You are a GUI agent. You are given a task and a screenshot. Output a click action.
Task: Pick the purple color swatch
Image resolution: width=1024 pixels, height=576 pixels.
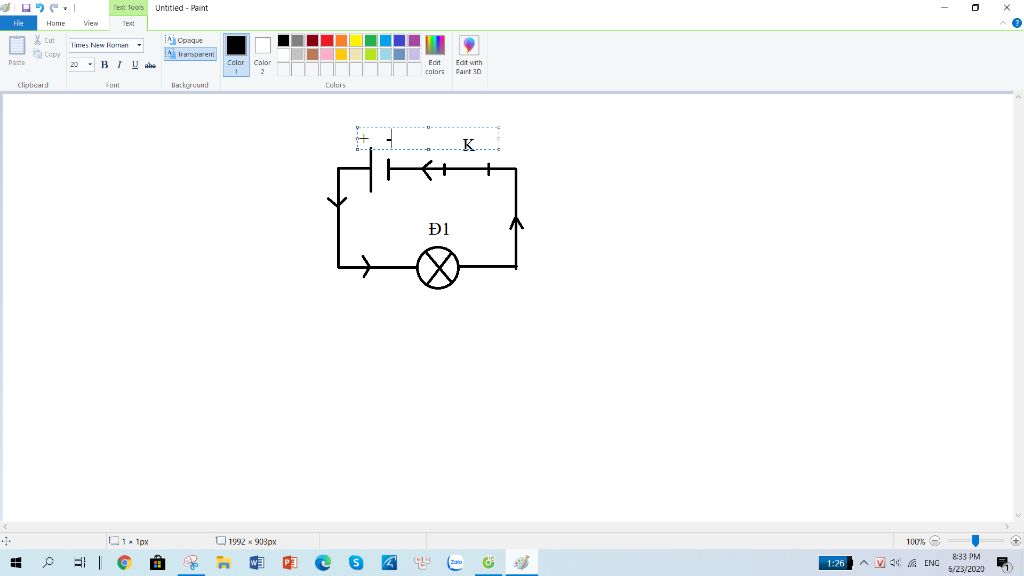[x=414, y=40]
